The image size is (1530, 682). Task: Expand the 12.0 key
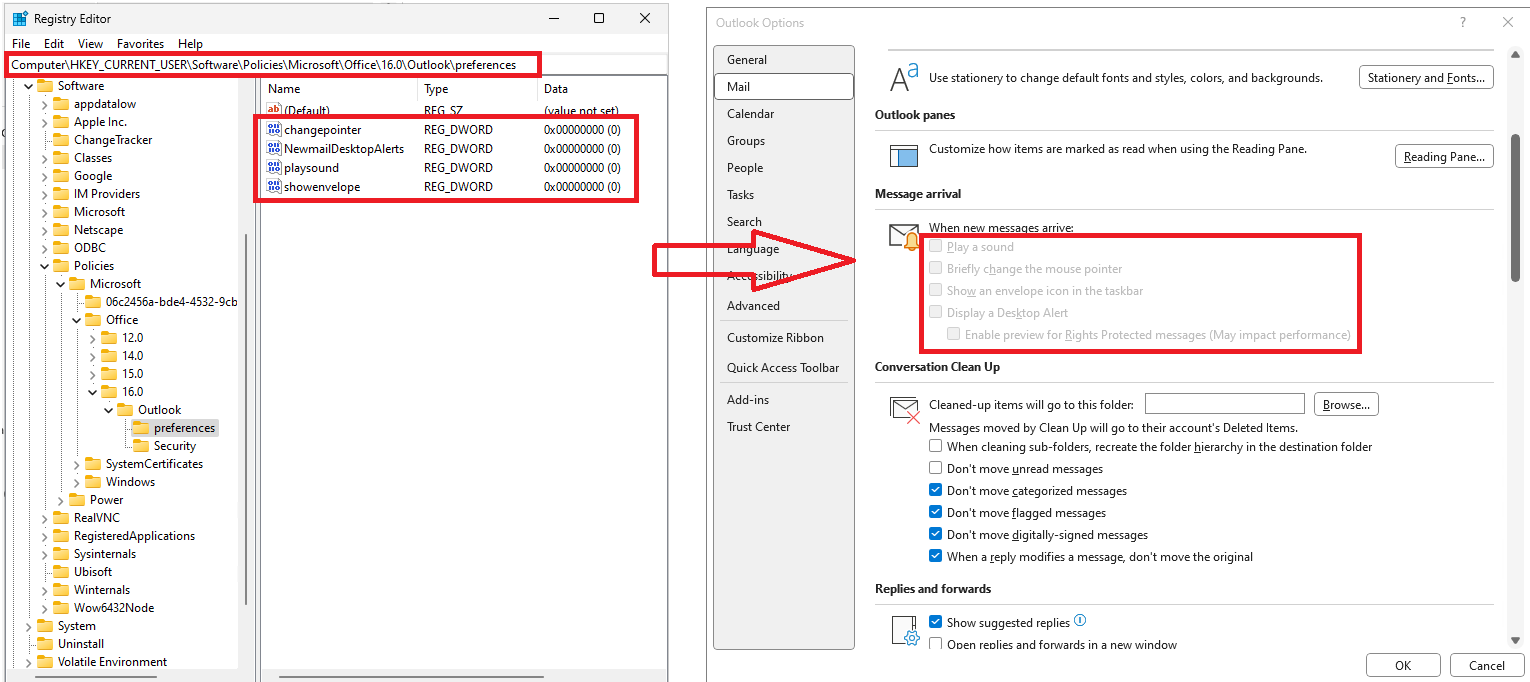92,338
